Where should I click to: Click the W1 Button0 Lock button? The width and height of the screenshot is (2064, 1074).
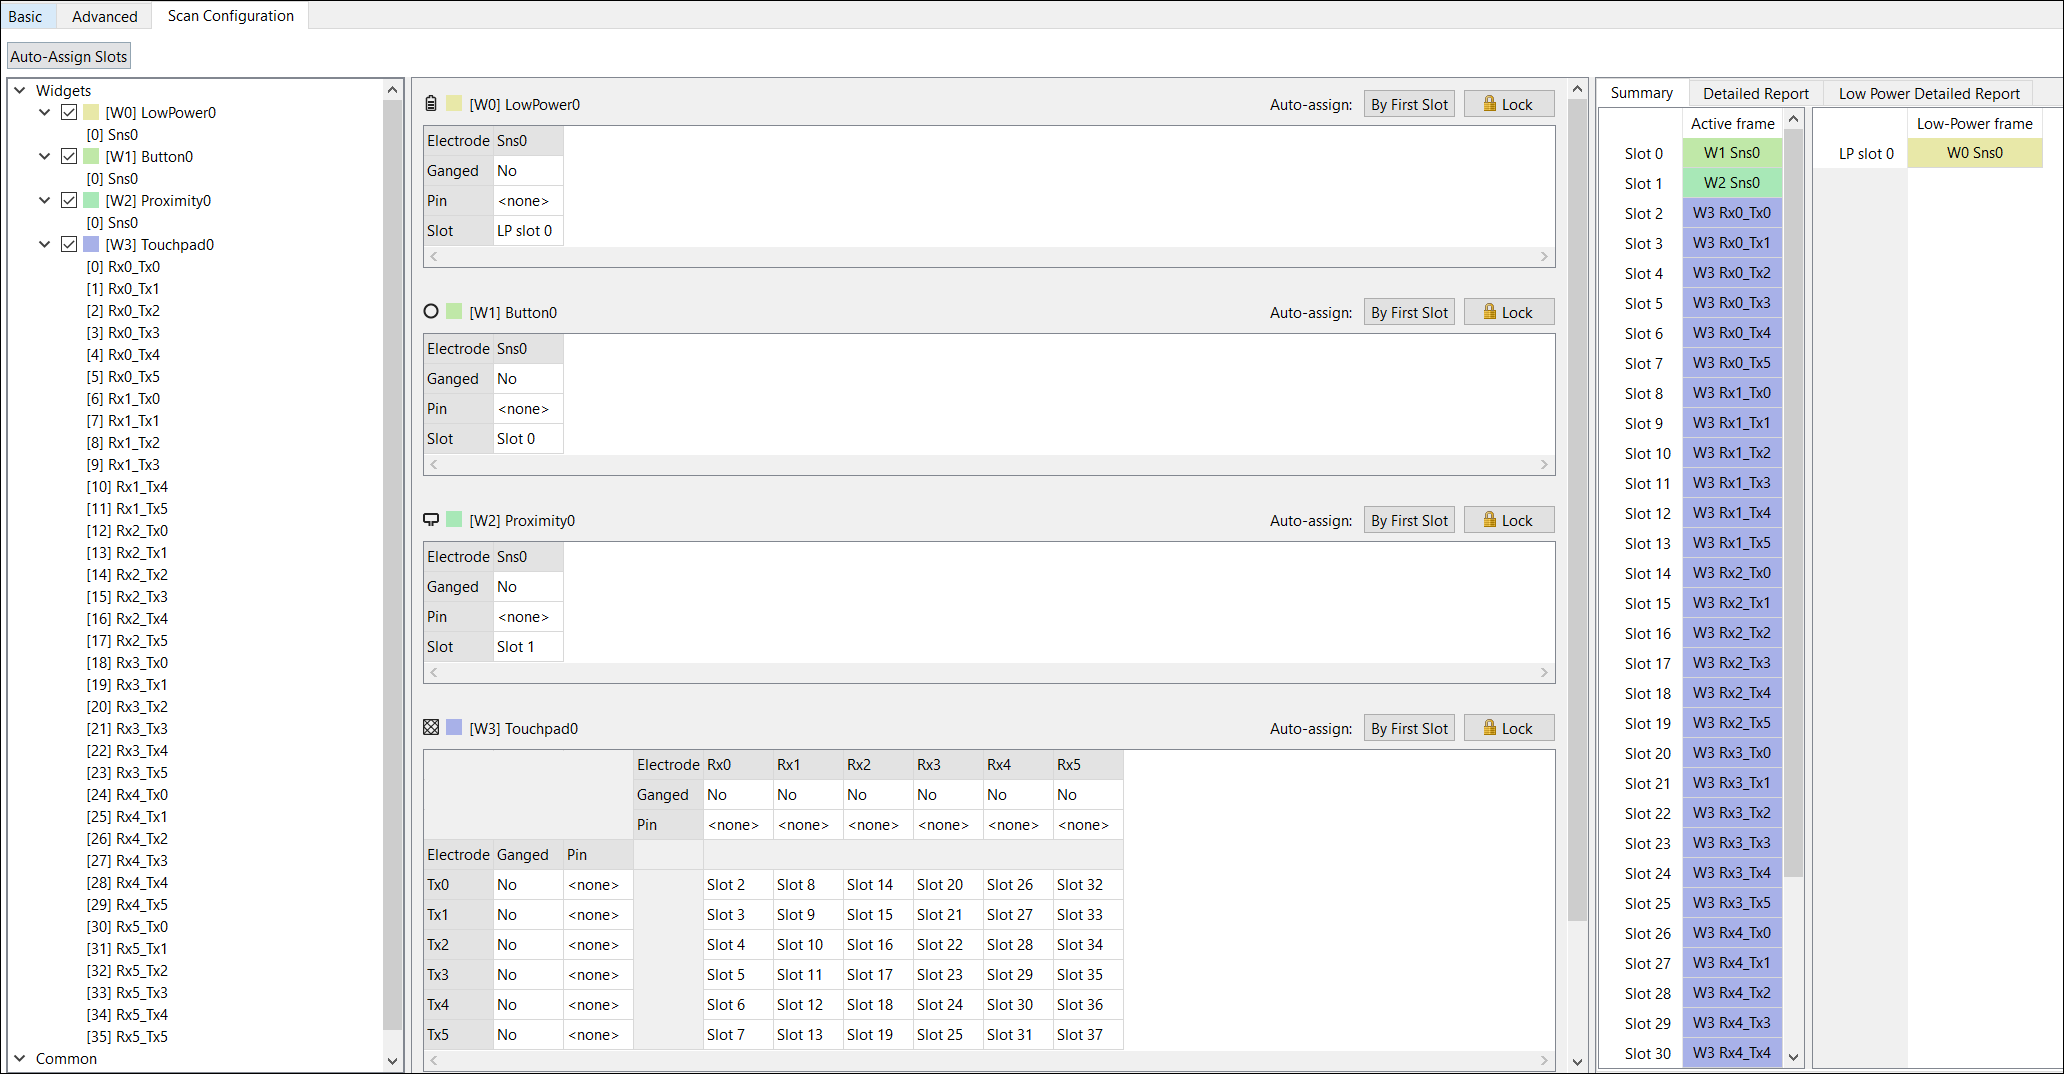coord(1509,312)
